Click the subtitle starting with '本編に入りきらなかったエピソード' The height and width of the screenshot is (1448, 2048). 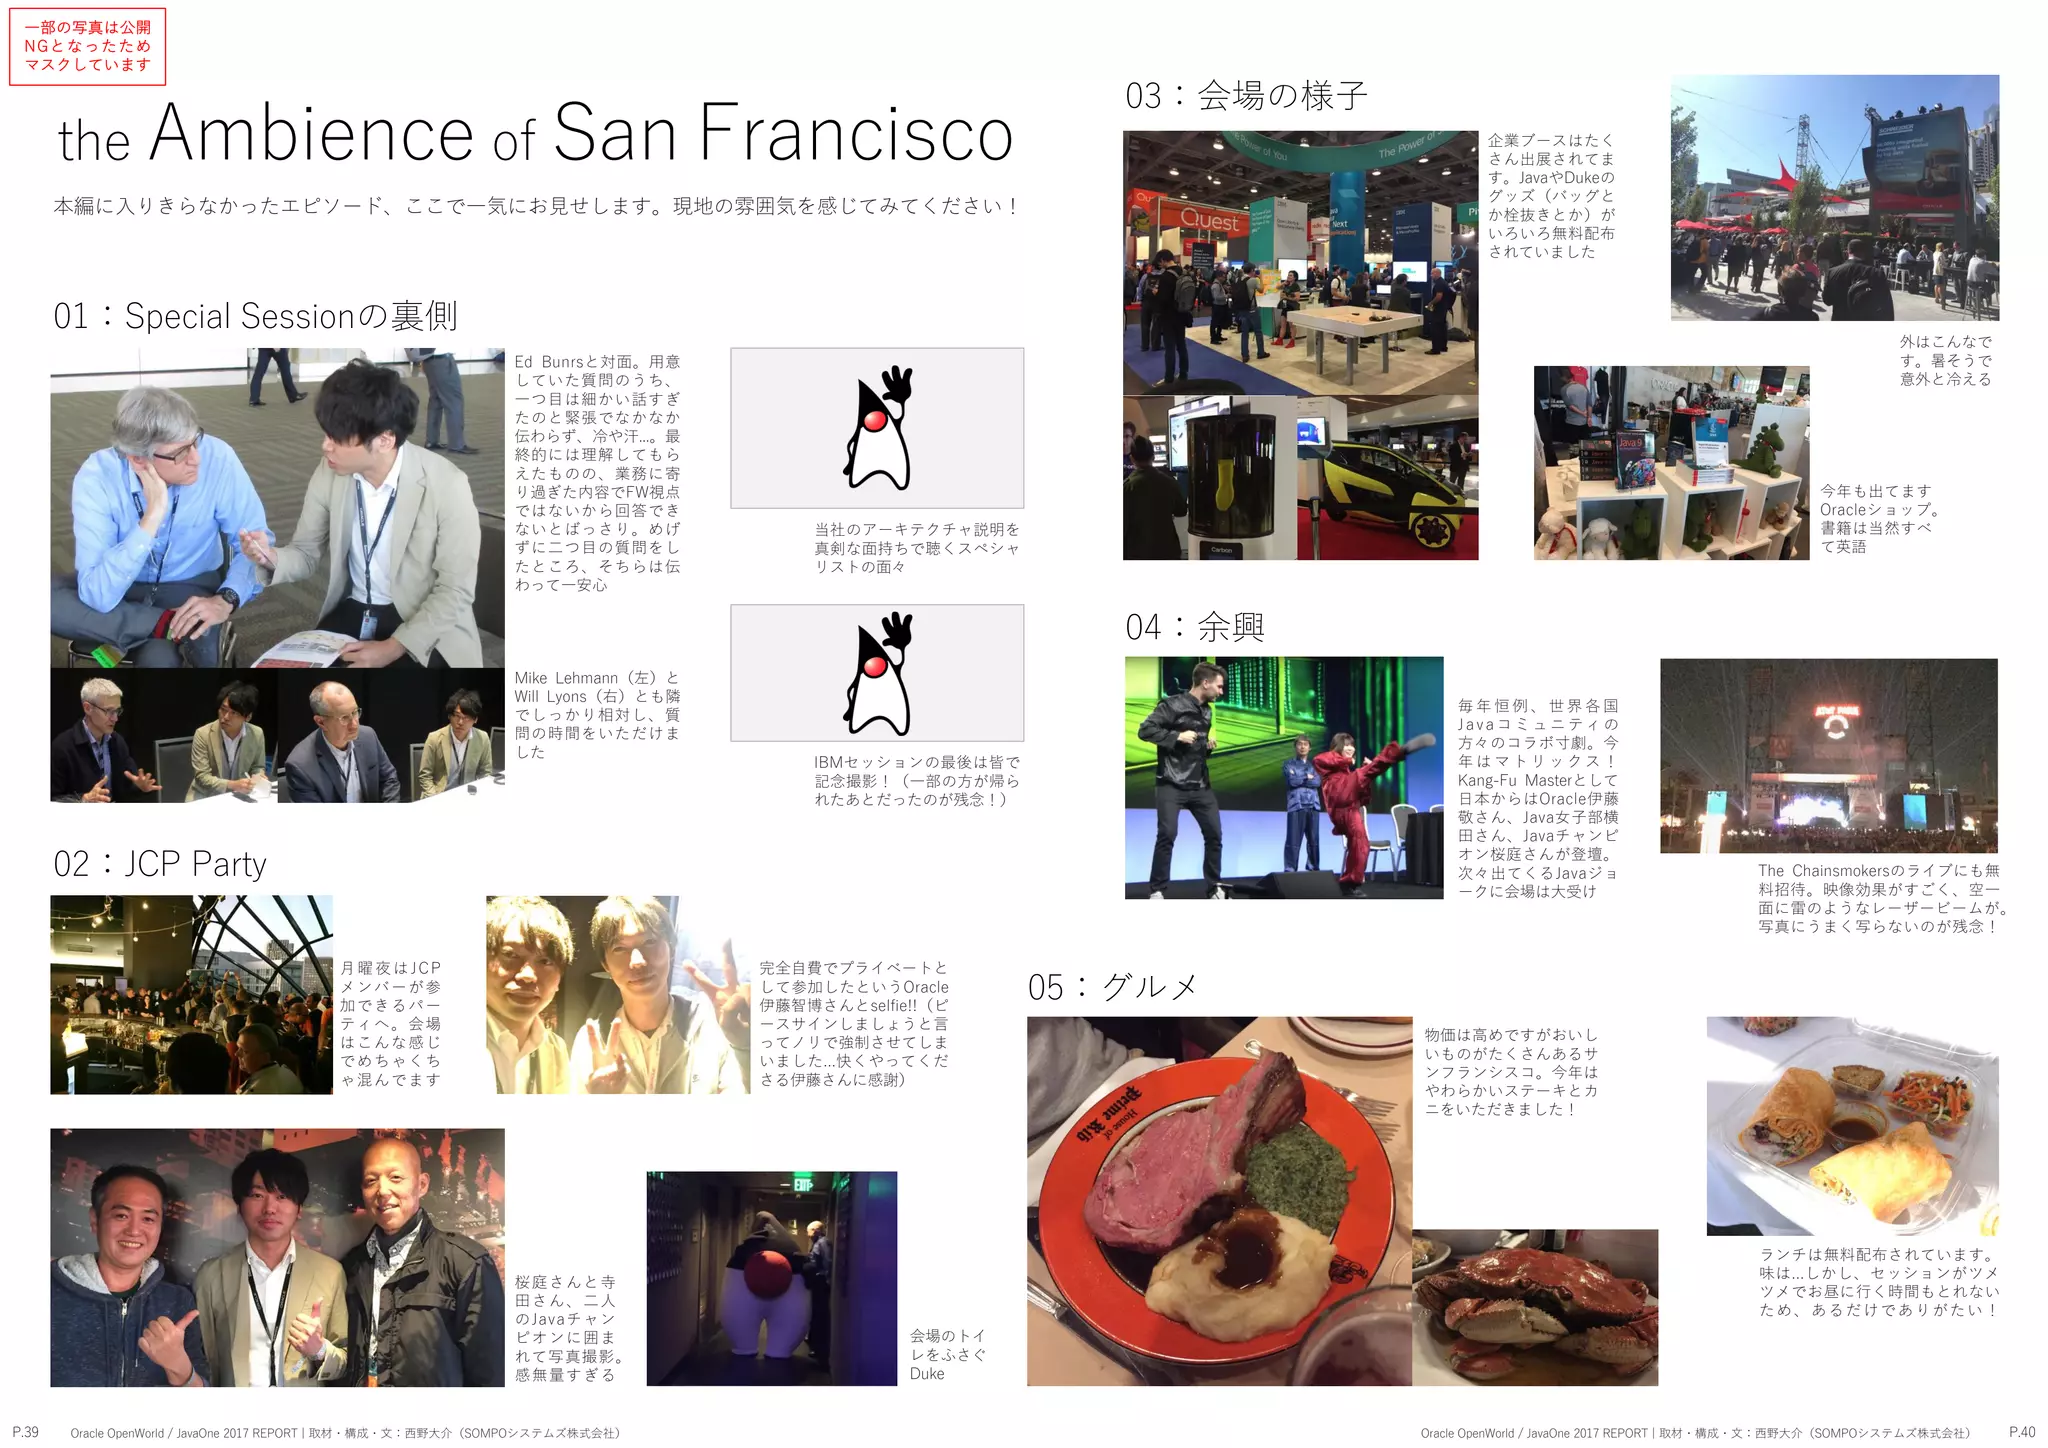click(536, 206)
